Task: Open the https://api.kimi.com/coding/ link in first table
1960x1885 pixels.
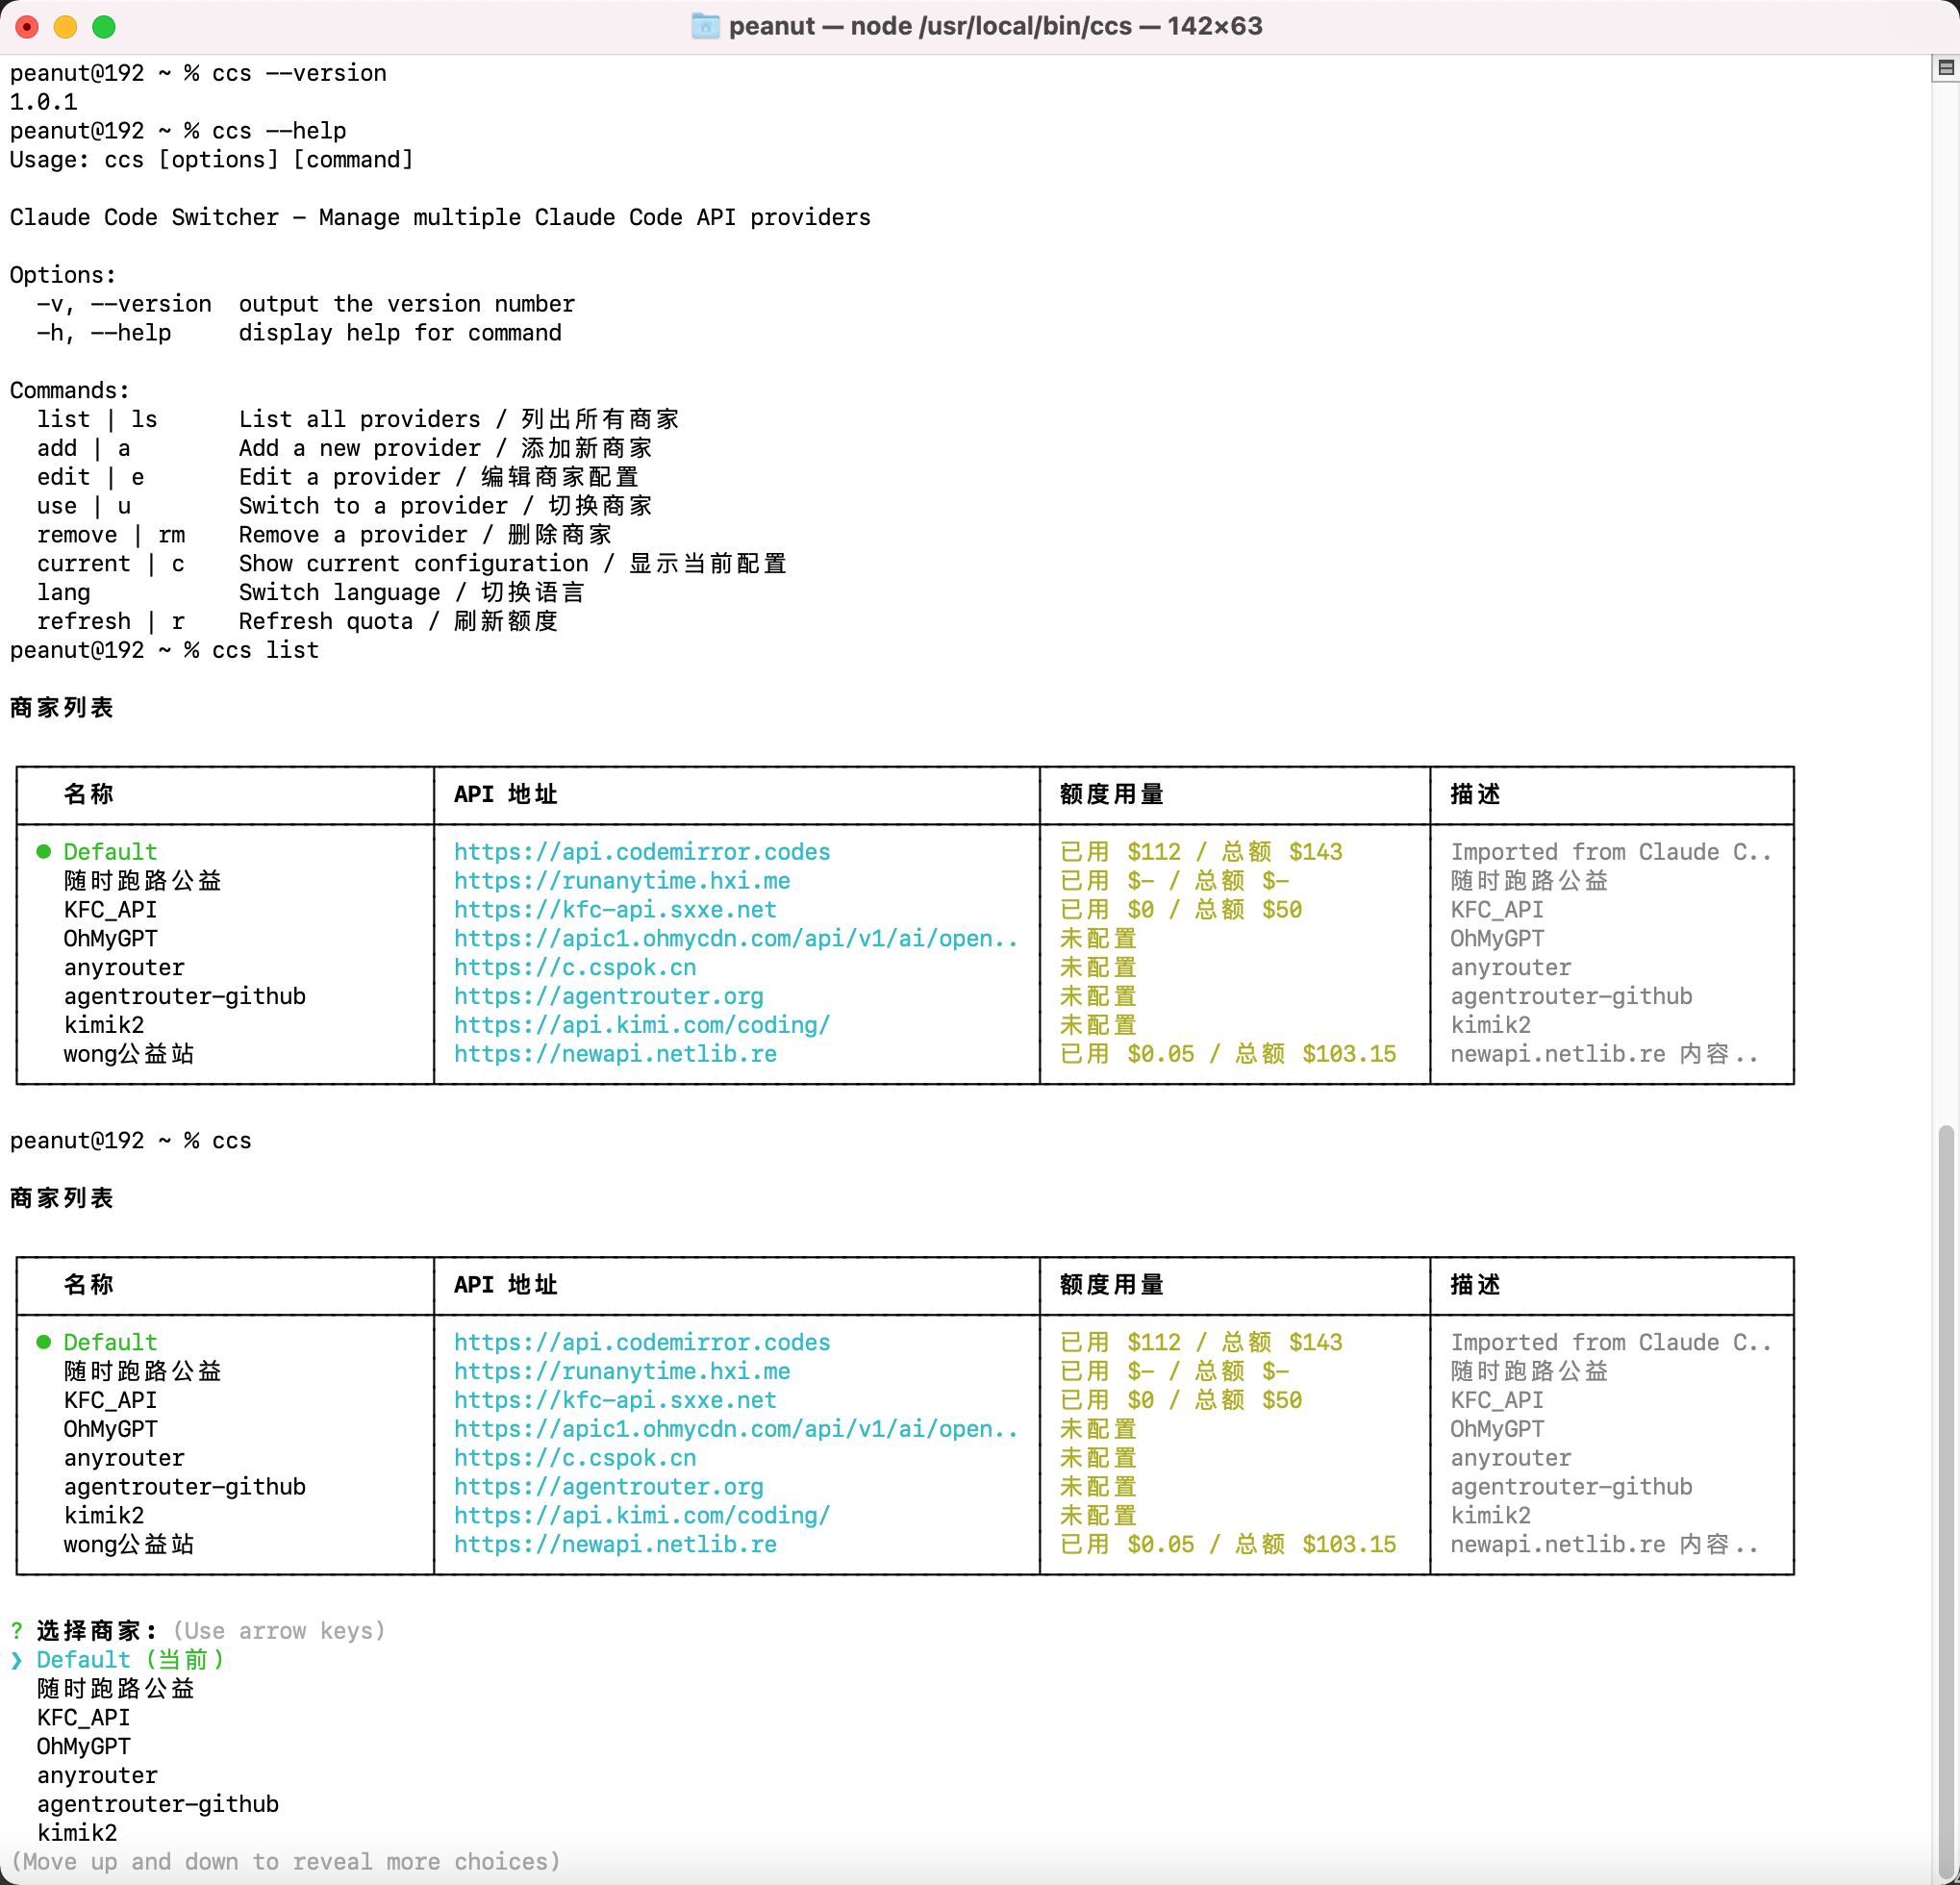Action: click(642, 1025)
